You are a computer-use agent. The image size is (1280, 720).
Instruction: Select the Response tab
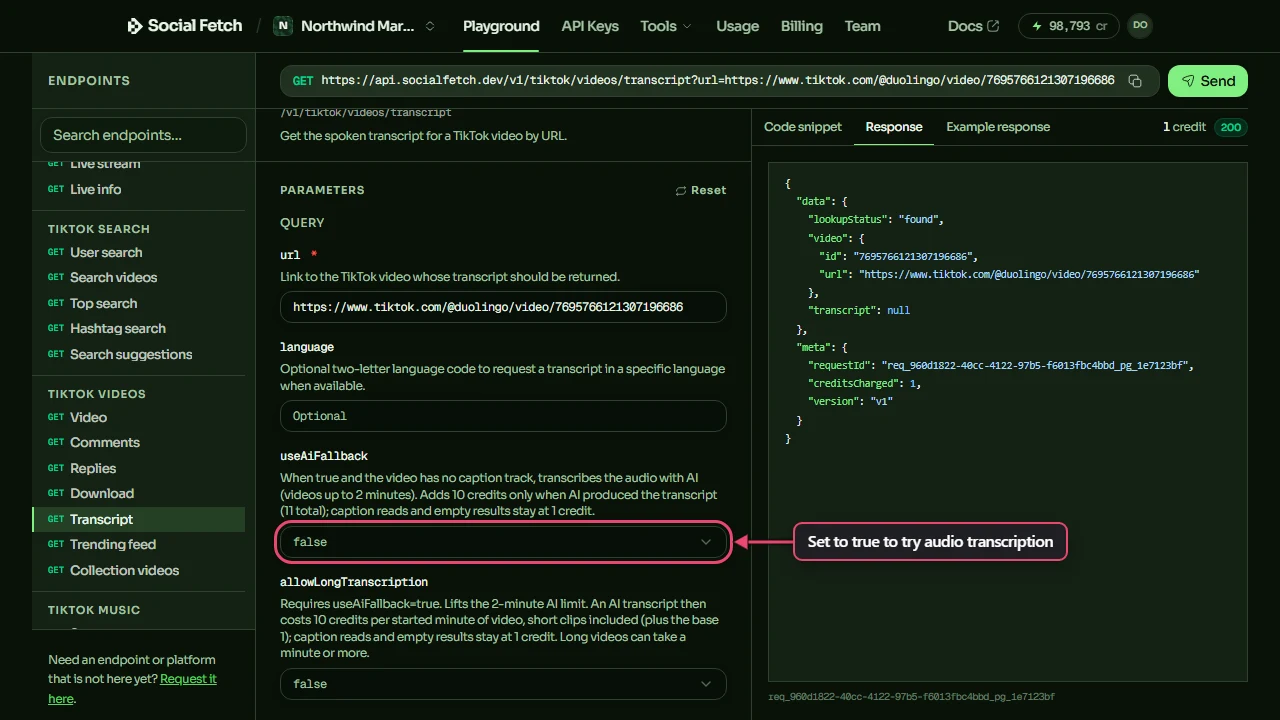[x=894, y=127]
